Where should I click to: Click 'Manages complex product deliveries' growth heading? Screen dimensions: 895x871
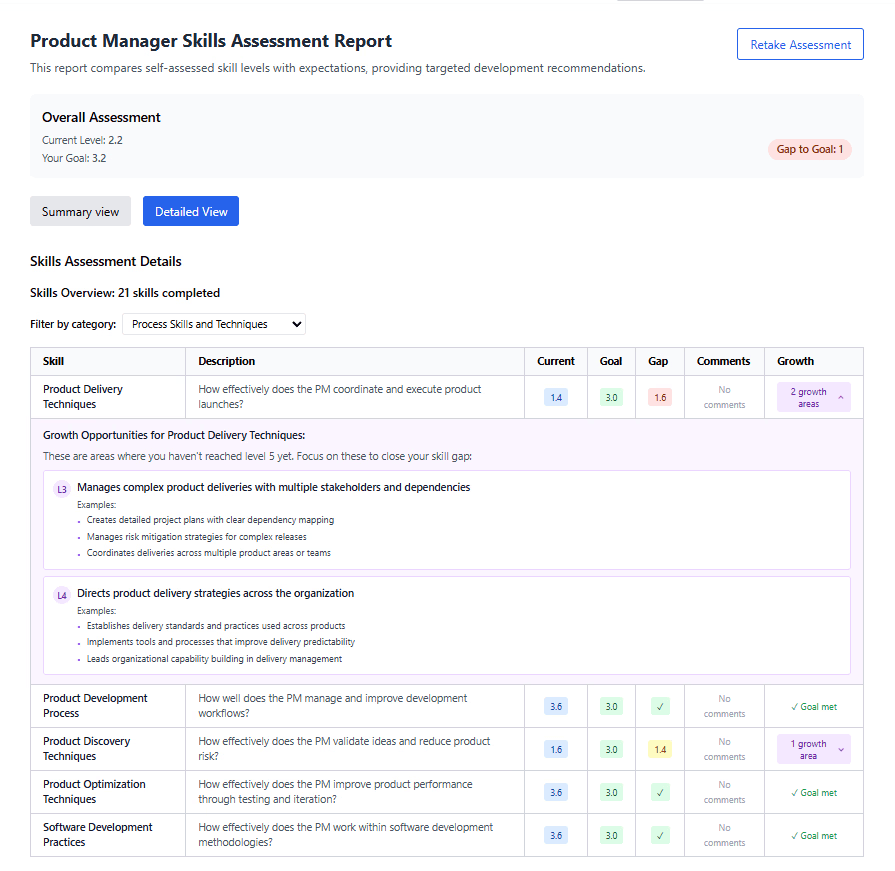(273, 487)
